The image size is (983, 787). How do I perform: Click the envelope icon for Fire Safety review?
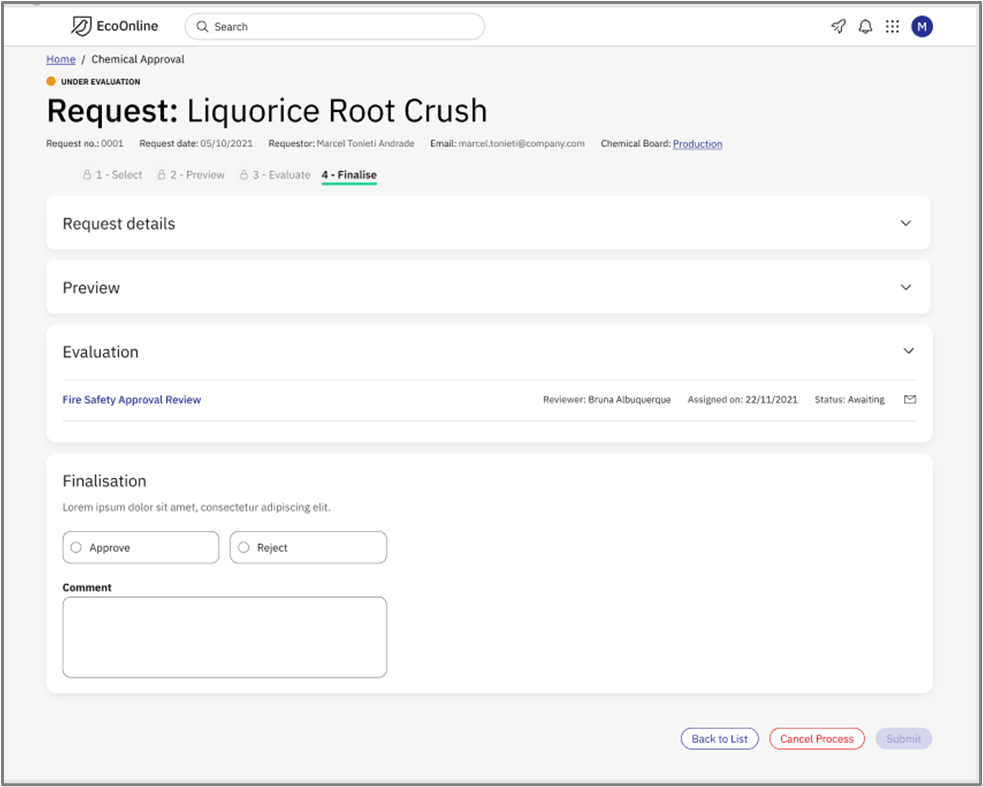(x=909, y=400)
